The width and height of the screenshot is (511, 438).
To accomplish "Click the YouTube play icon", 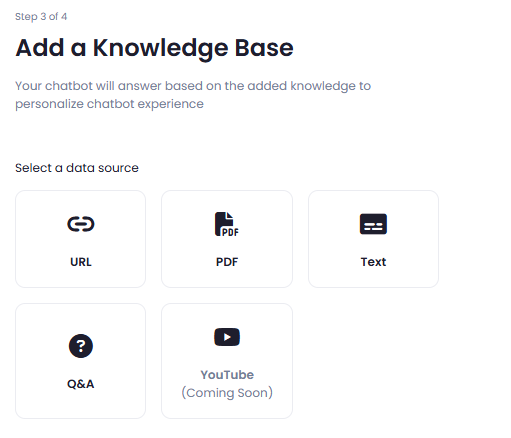I will coord(227,337).
